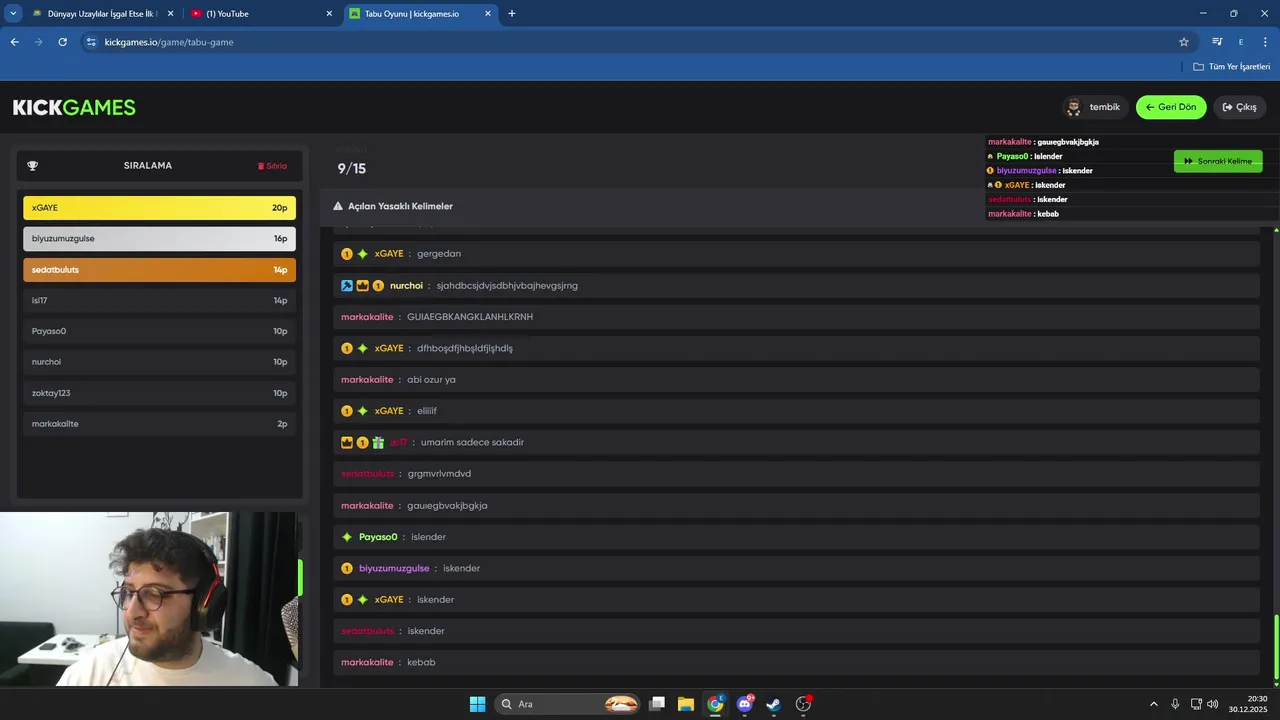
Task: Click markakalite kebab line in overlay chat
Action: [x=1023, y=214]
